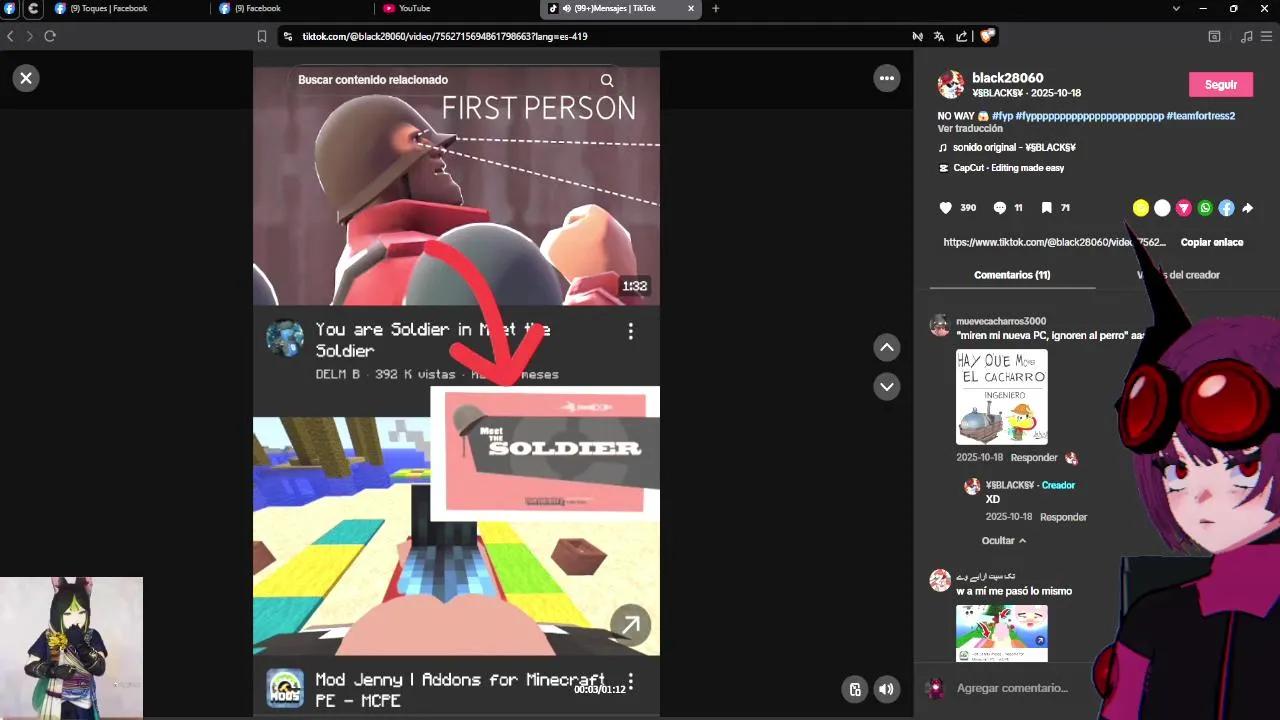Go to the next video with down chevron

887,386
